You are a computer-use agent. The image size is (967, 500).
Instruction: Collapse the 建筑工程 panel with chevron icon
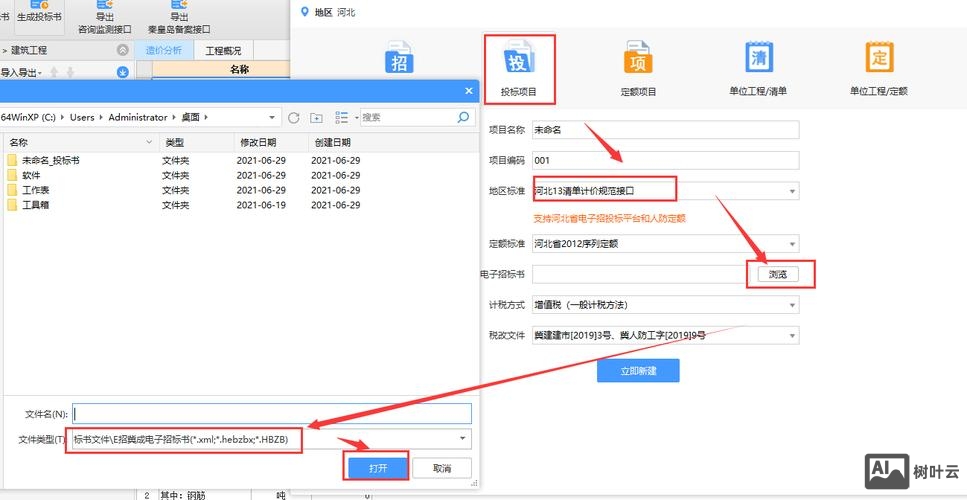click(x=123, y=51)
